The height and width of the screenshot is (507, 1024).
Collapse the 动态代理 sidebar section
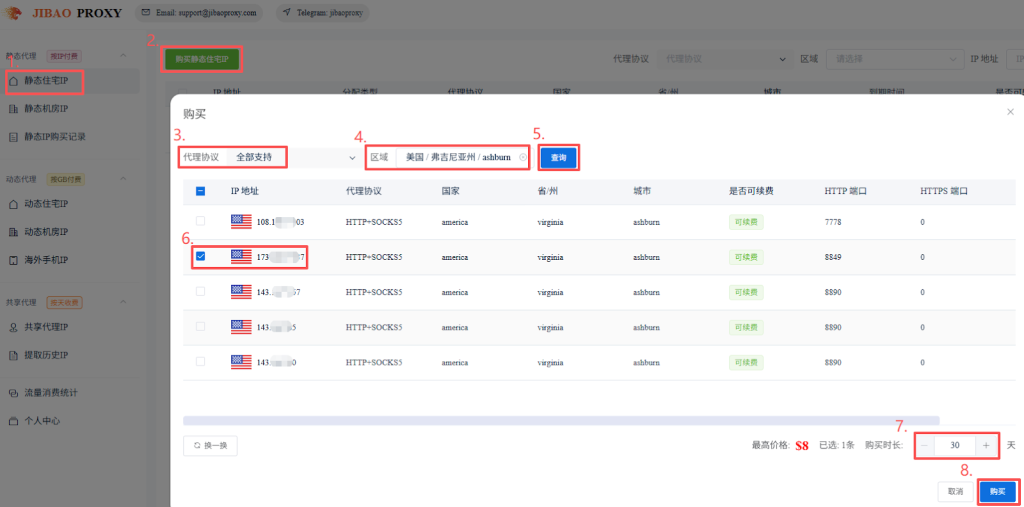(x=123, y=179)
